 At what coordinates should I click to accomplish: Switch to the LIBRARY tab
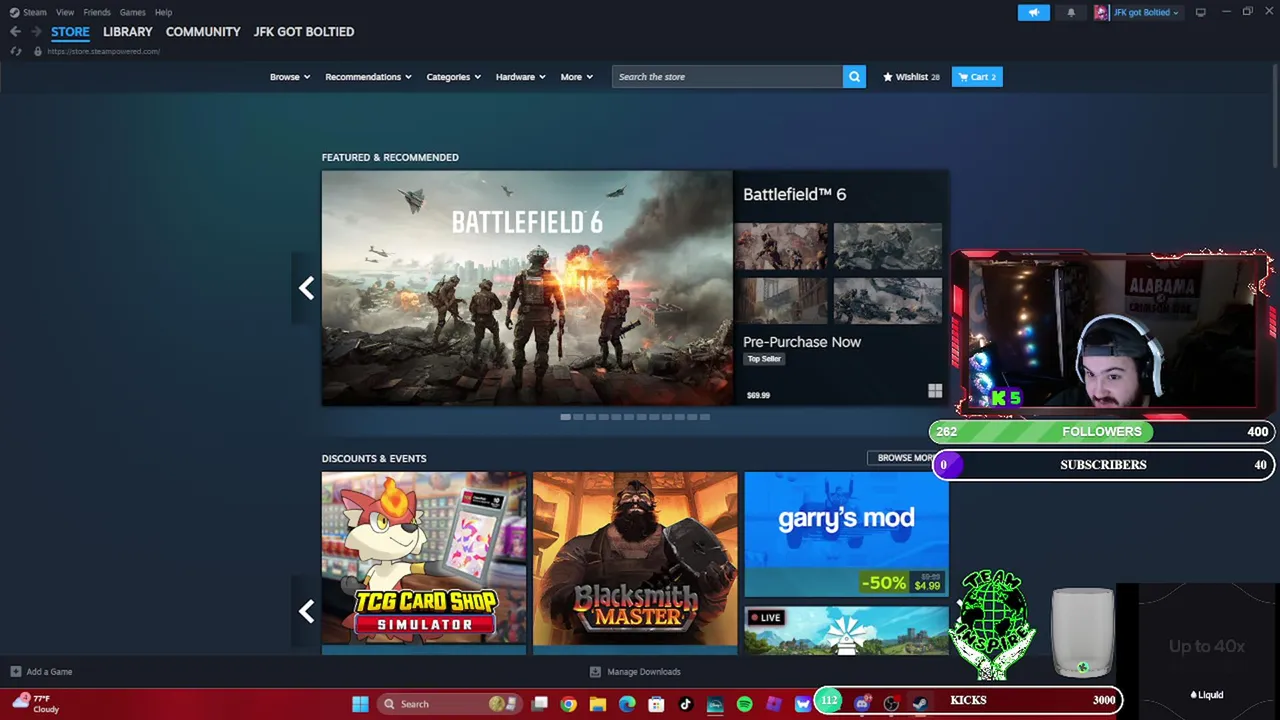(x=128, y=32)
